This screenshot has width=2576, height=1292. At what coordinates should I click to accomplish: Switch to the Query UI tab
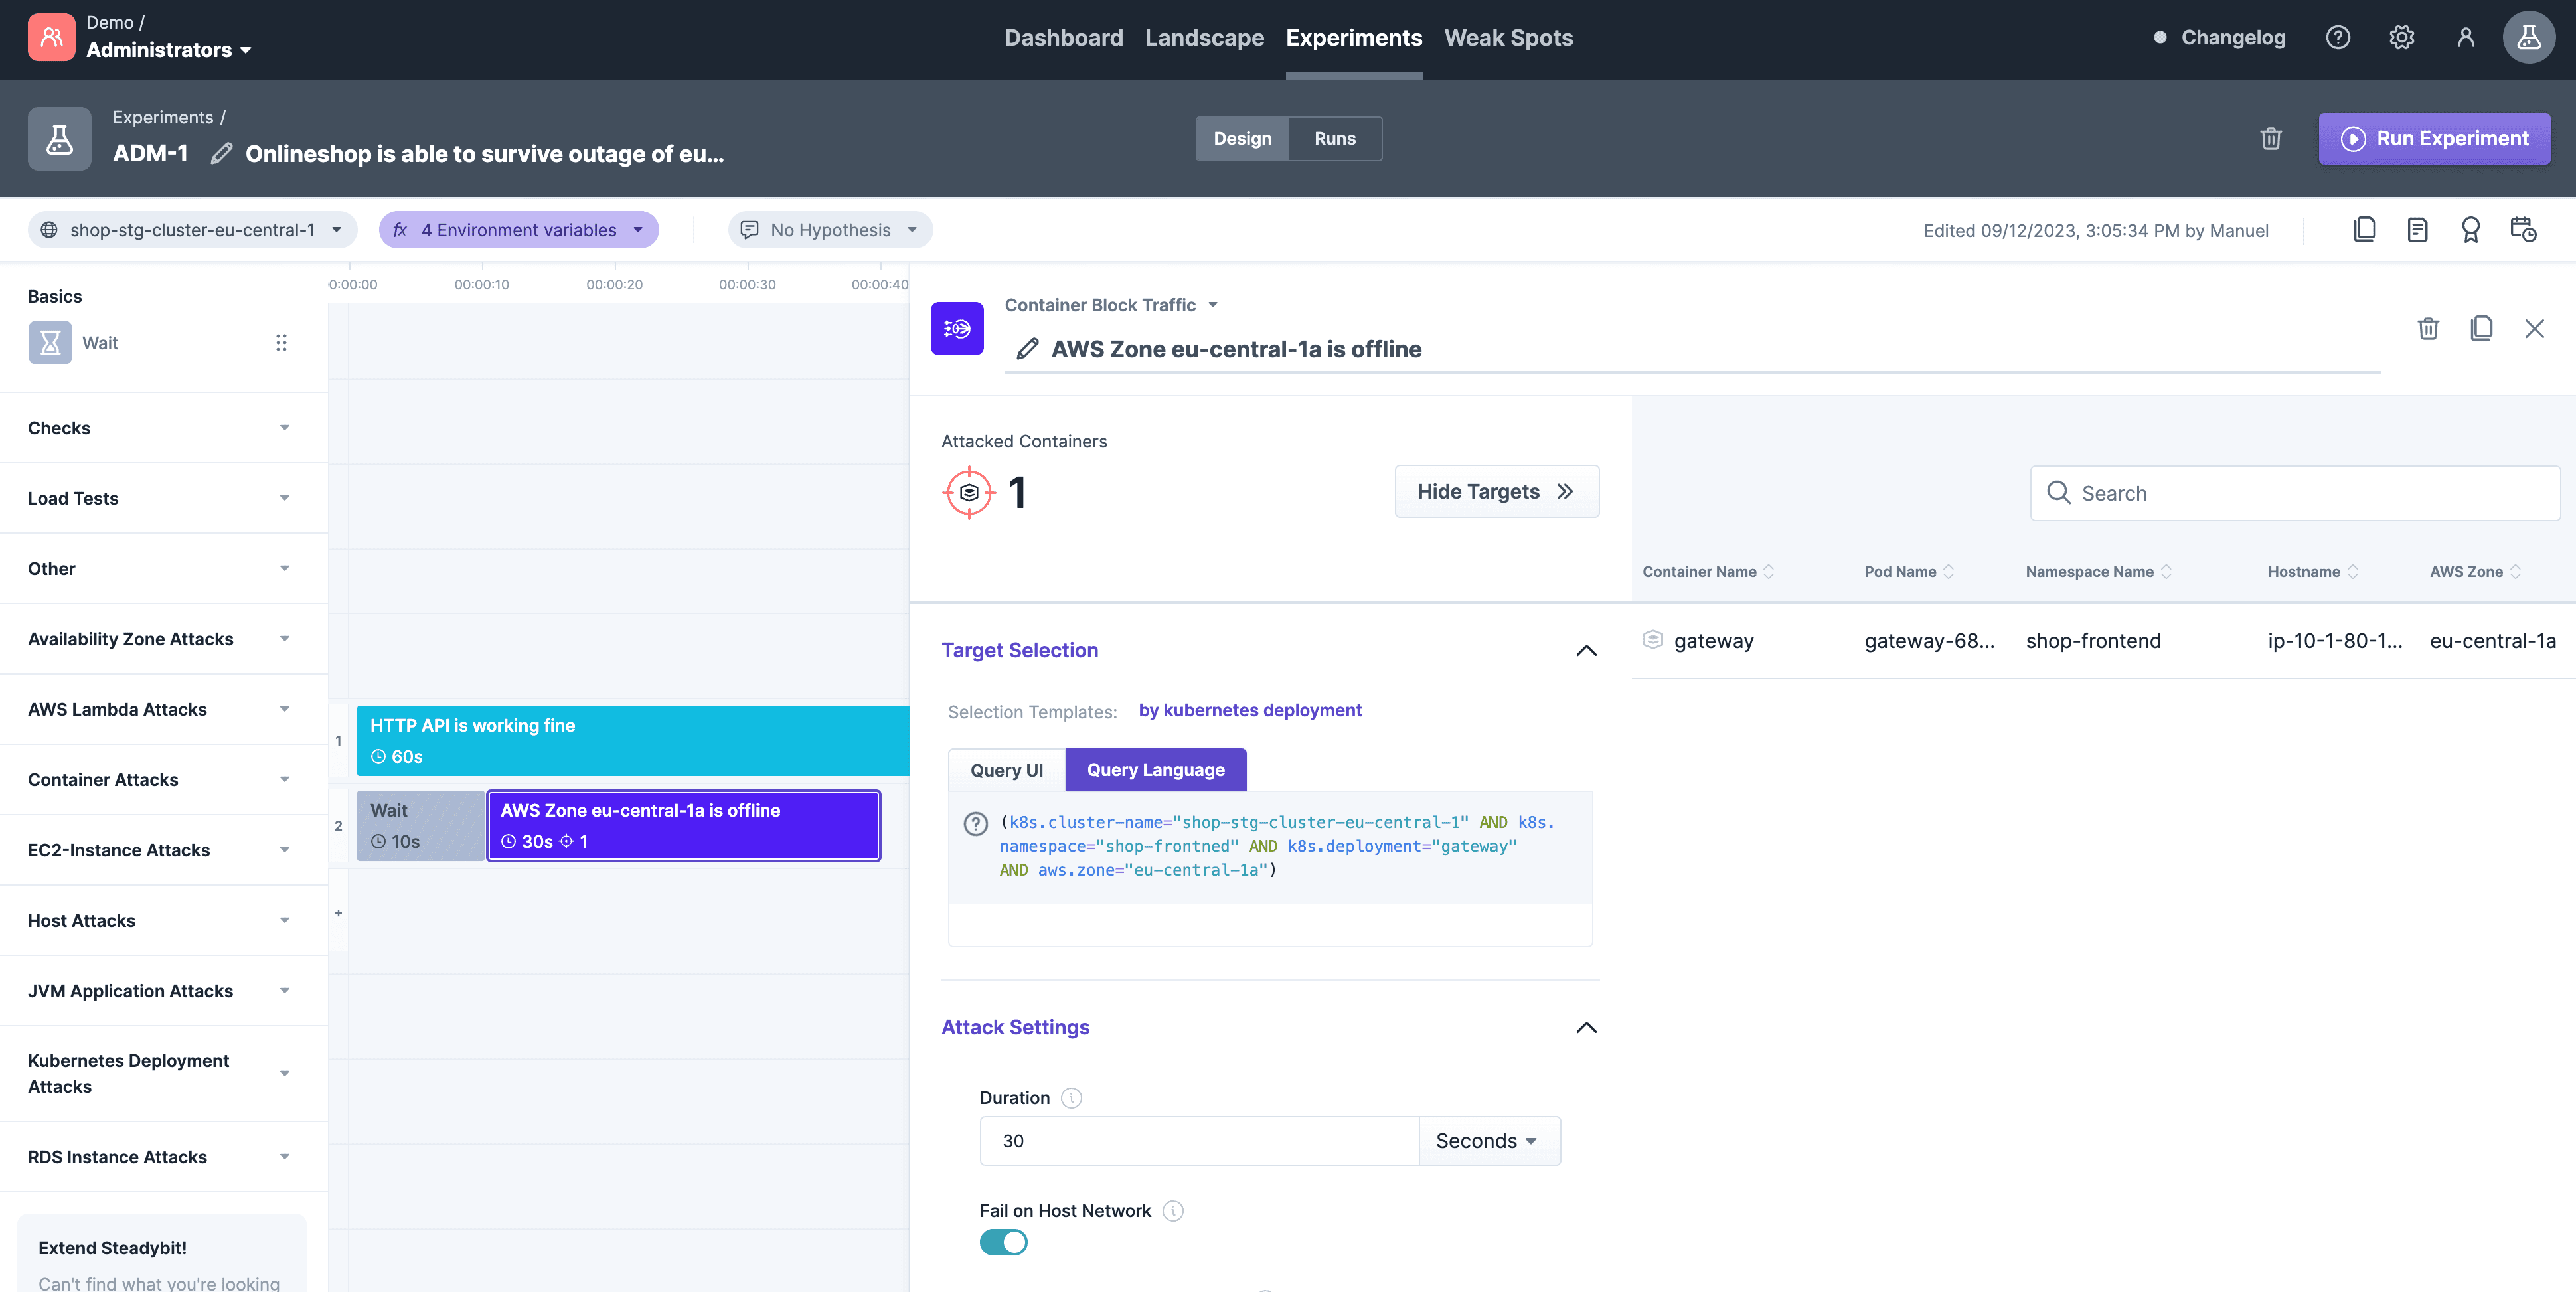coord(1006,770)
